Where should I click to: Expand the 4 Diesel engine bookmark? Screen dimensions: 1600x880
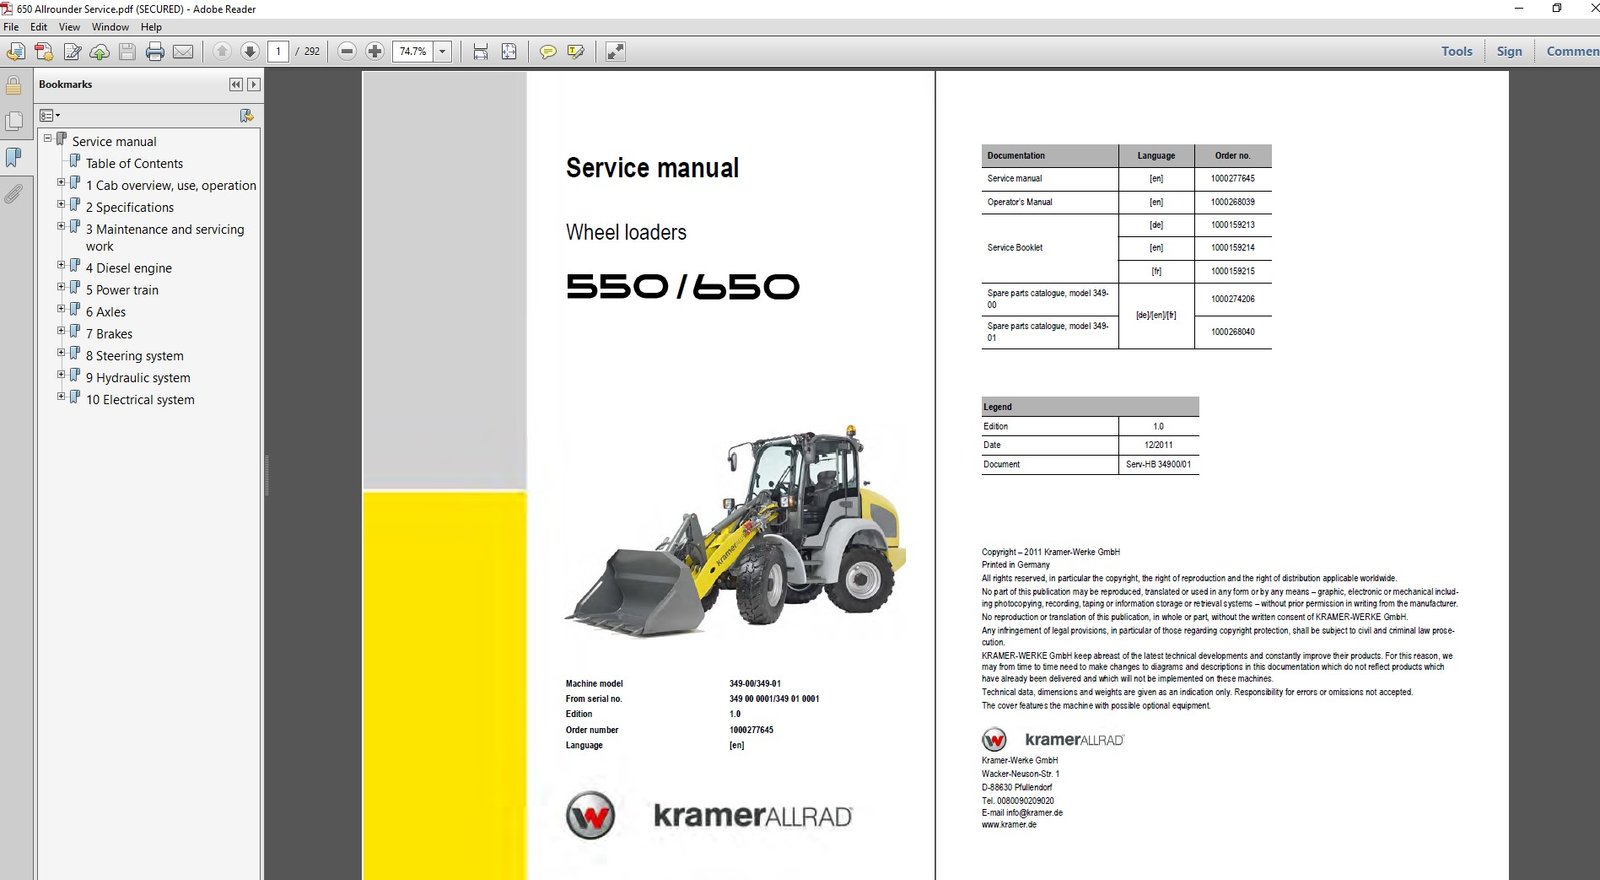pyautogui.click(x=61, y=266)
